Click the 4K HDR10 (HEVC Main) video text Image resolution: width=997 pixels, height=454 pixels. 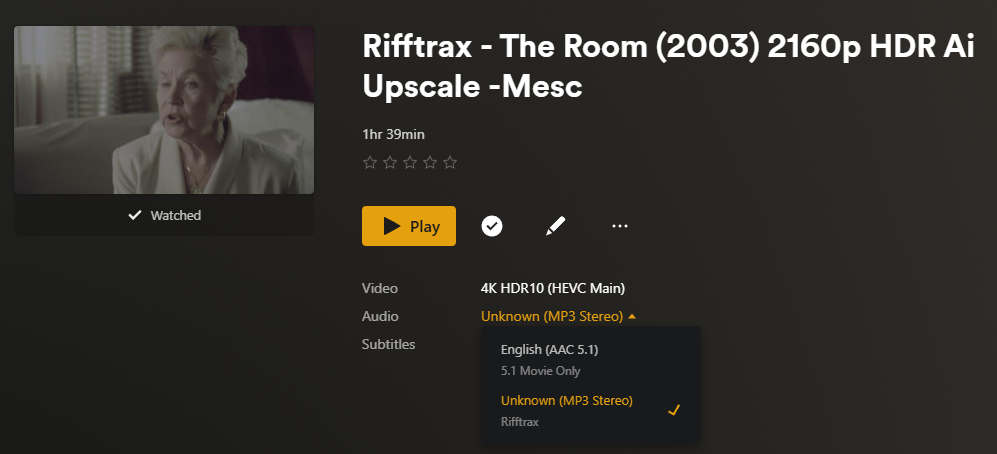[x=553, y=288]
